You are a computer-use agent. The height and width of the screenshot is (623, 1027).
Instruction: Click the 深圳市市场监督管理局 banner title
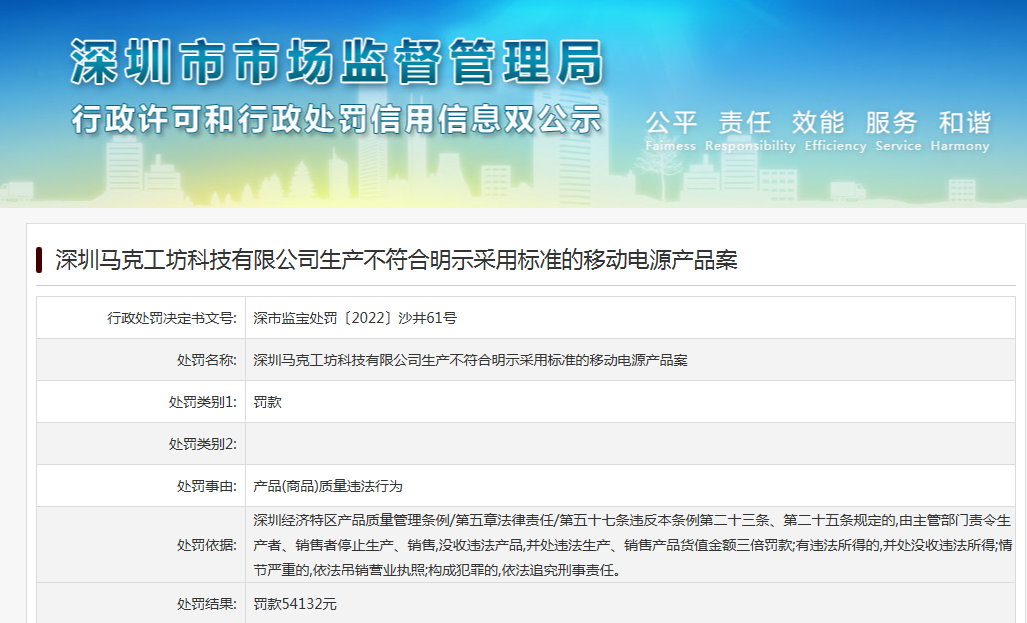click(337, 62)
